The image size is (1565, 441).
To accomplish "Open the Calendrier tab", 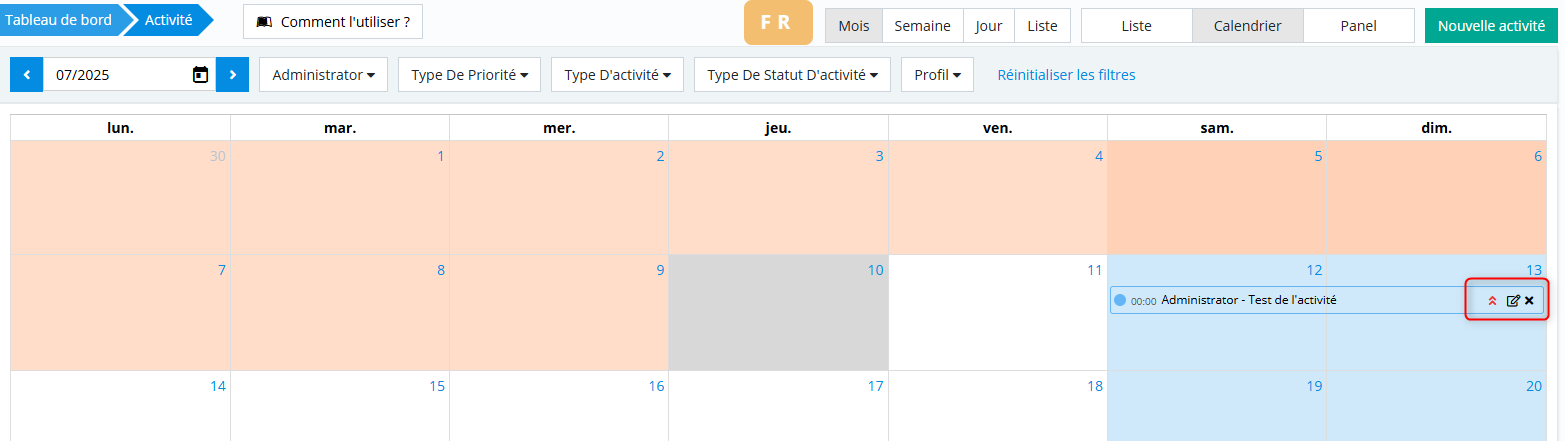I will [x=1247, y=26].
